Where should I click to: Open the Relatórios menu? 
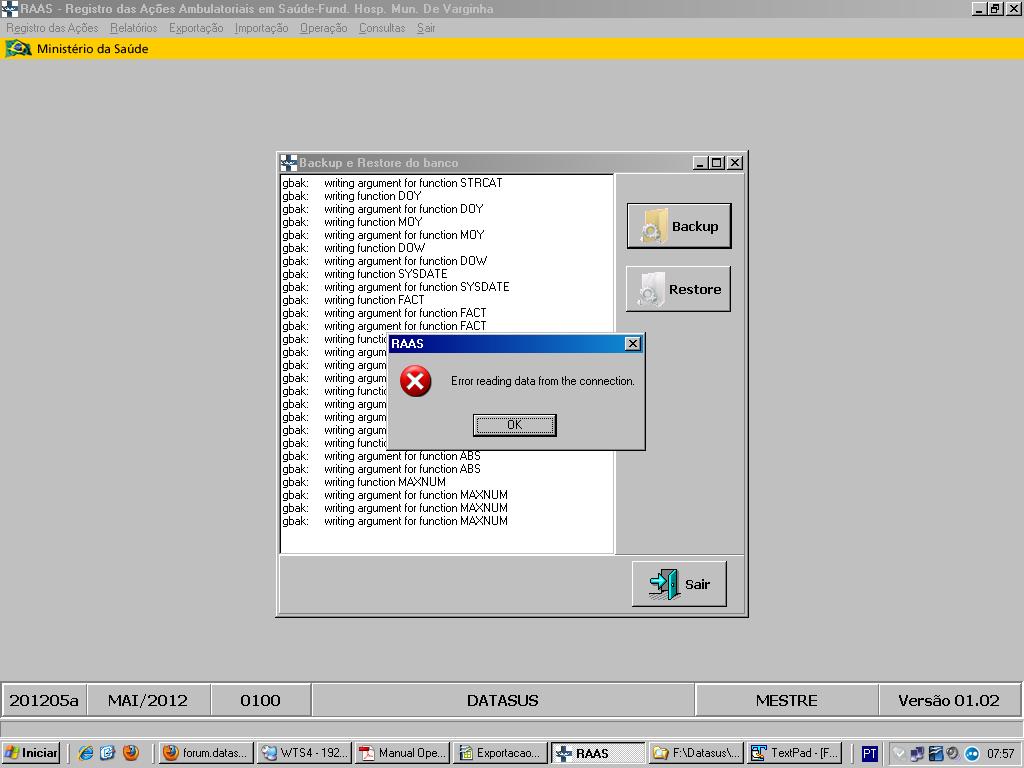133,28
